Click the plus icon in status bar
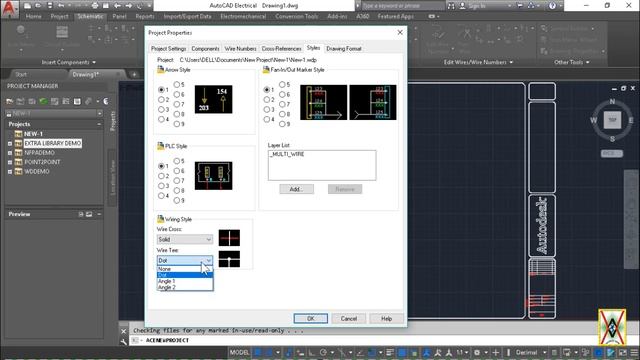This screenshot has width=640, height=360. tap(496, 352)
